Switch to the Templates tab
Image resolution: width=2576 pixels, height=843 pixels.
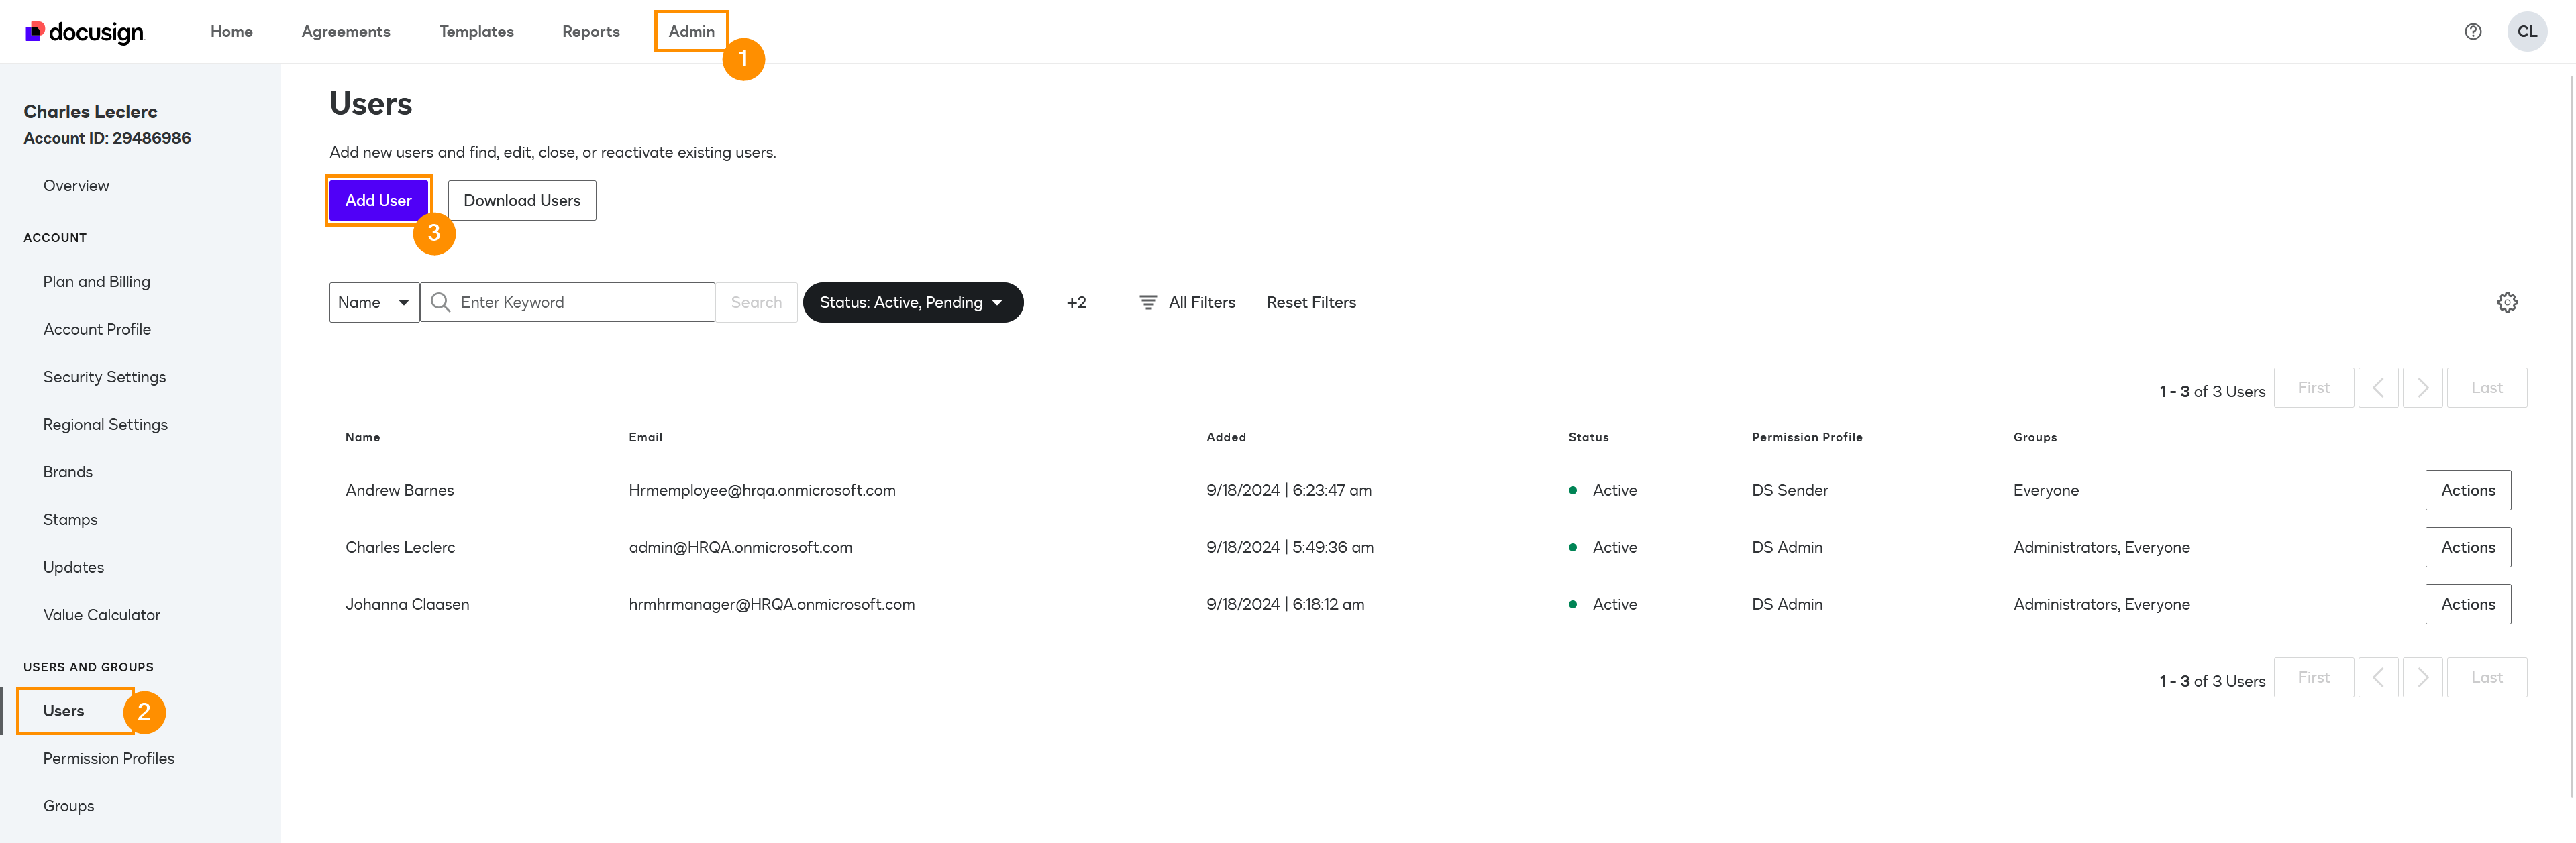click(x=476, y=32)
